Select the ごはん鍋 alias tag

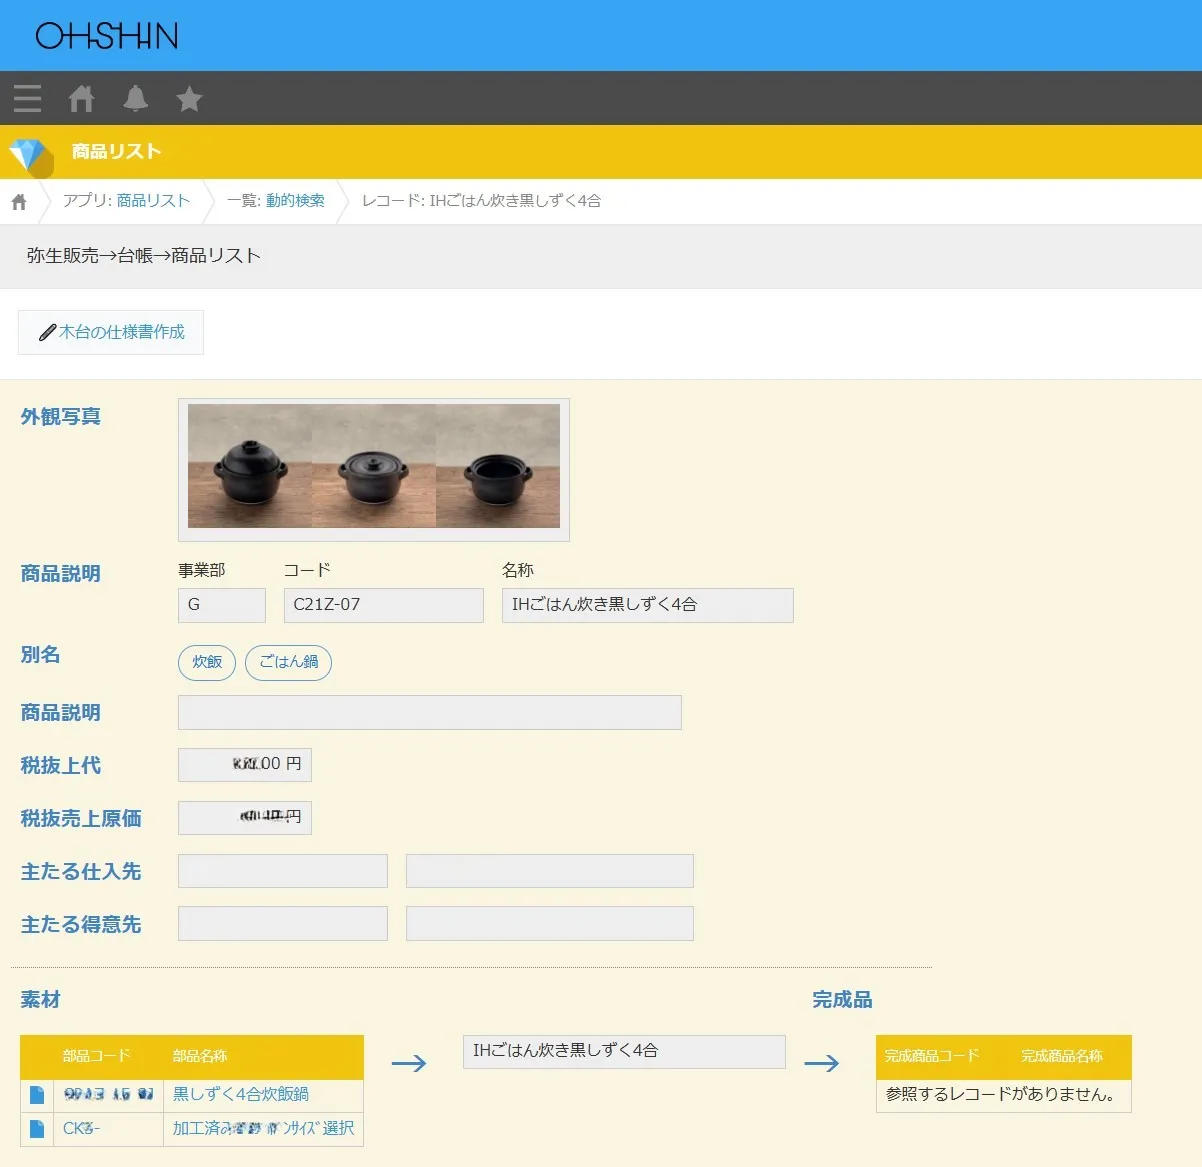tap(288, 662)
